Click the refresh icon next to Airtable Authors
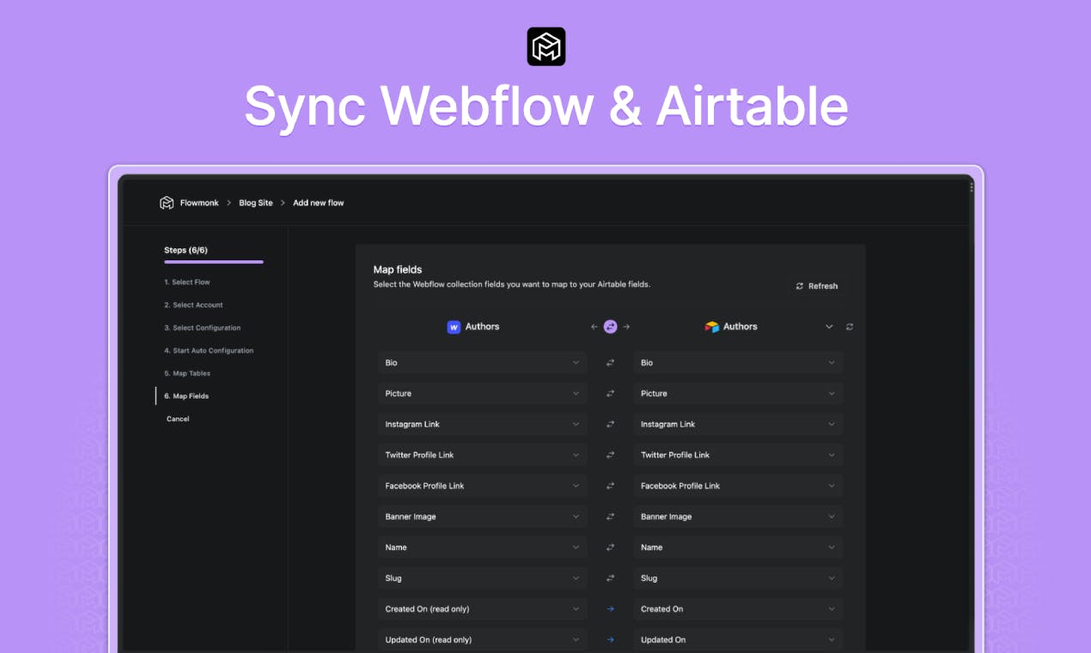1091x653 pixels. tap(849, 326)
